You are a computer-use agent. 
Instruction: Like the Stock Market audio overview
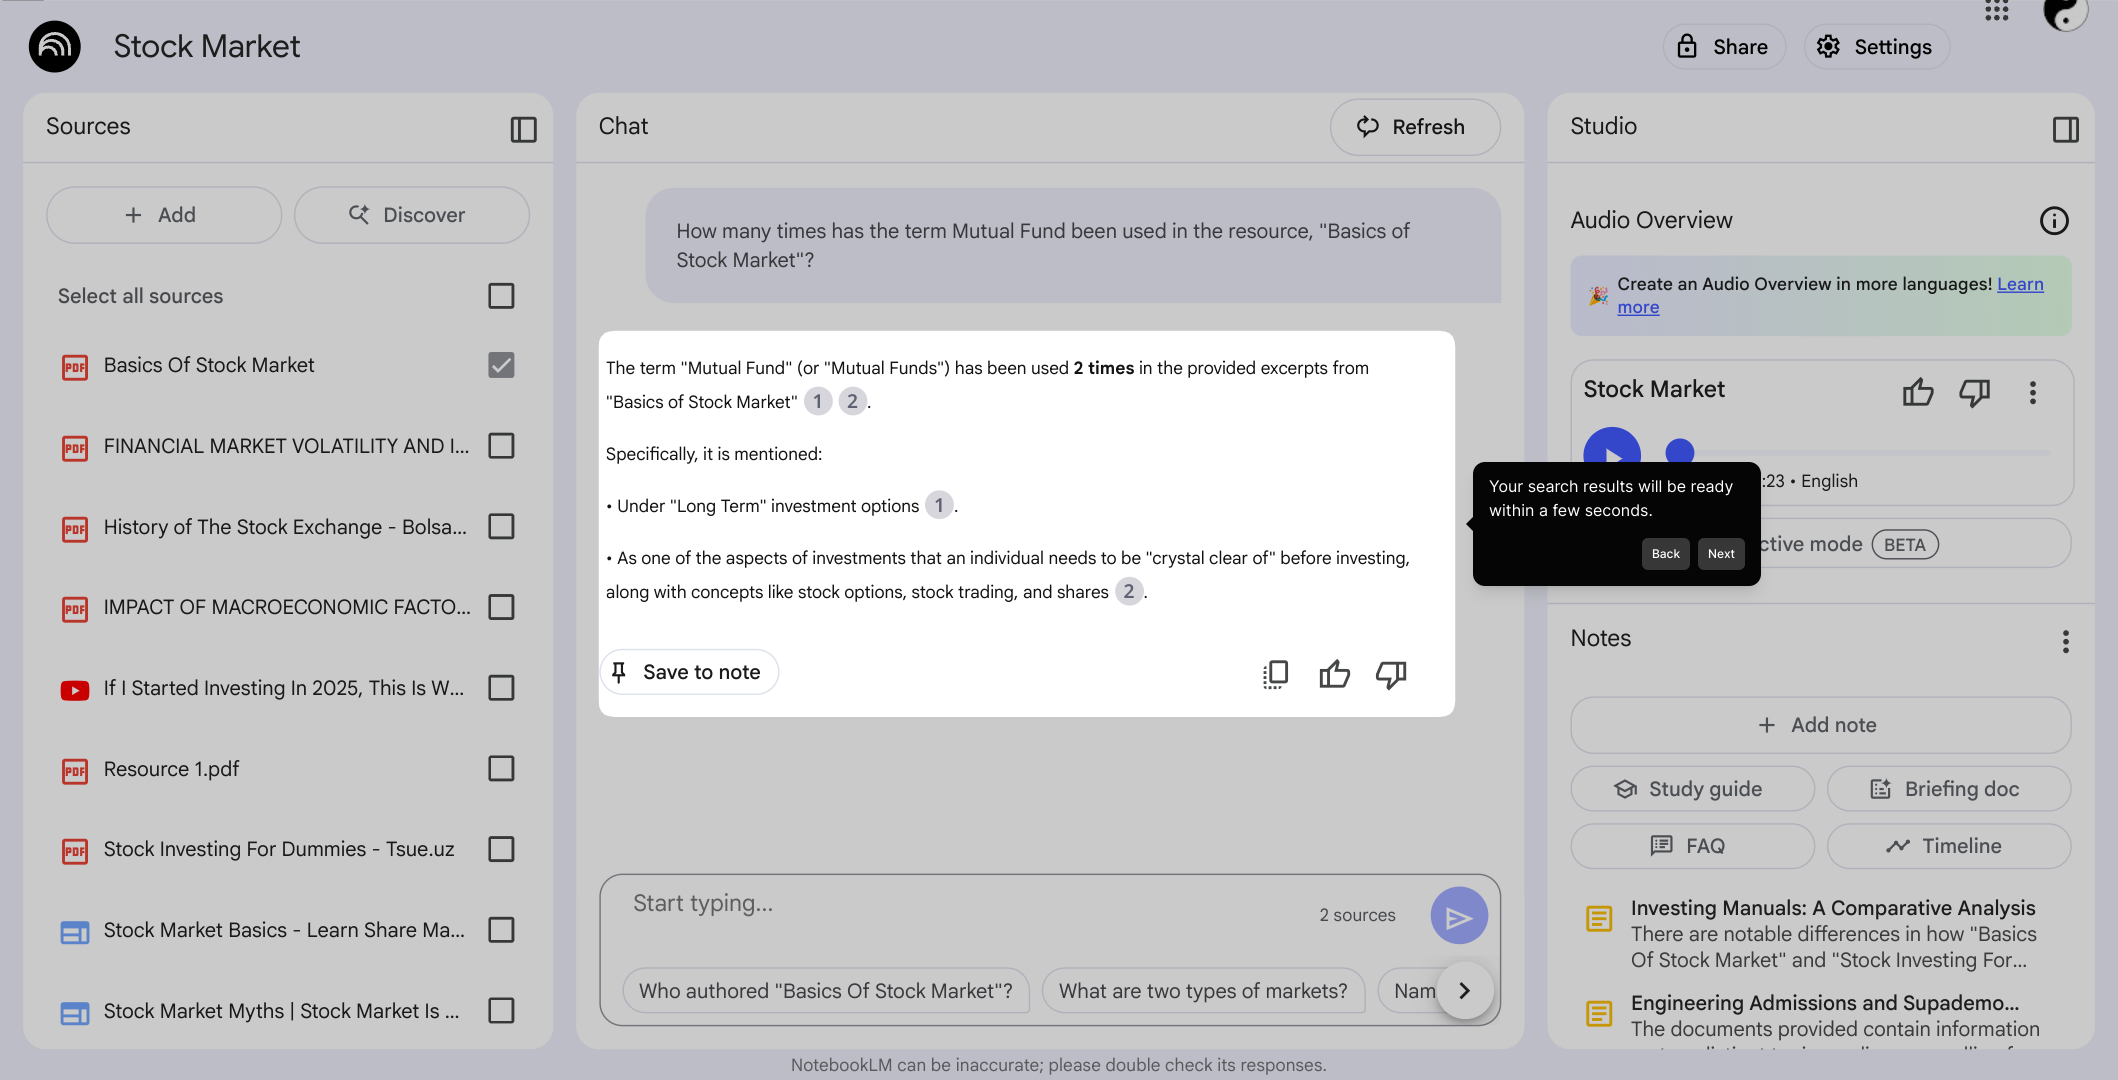click(x=1918, y=392)
